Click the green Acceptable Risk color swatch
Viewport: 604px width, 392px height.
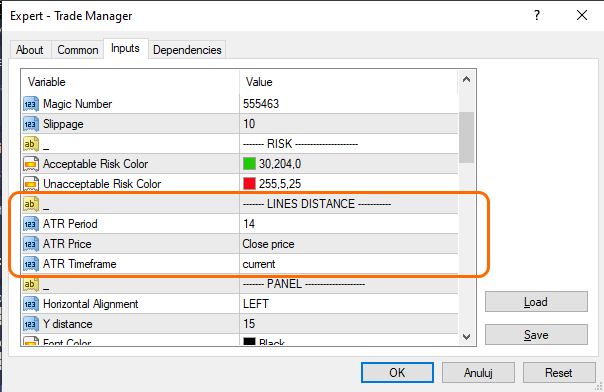[250, 164]
